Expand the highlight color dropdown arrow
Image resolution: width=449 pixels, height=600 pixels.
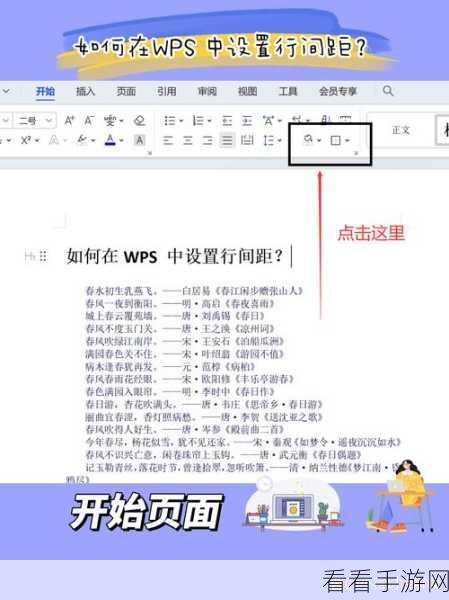coord(93,141)
